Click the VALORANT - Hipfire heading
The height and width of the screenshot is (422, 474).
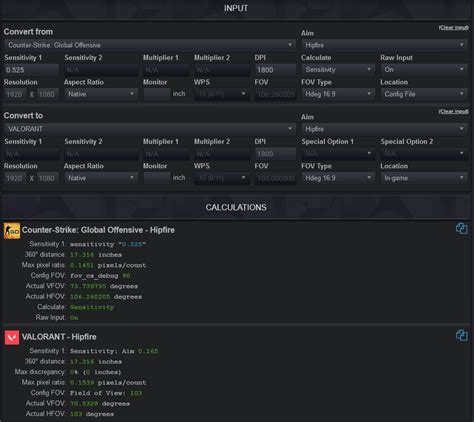coord(59,337)
